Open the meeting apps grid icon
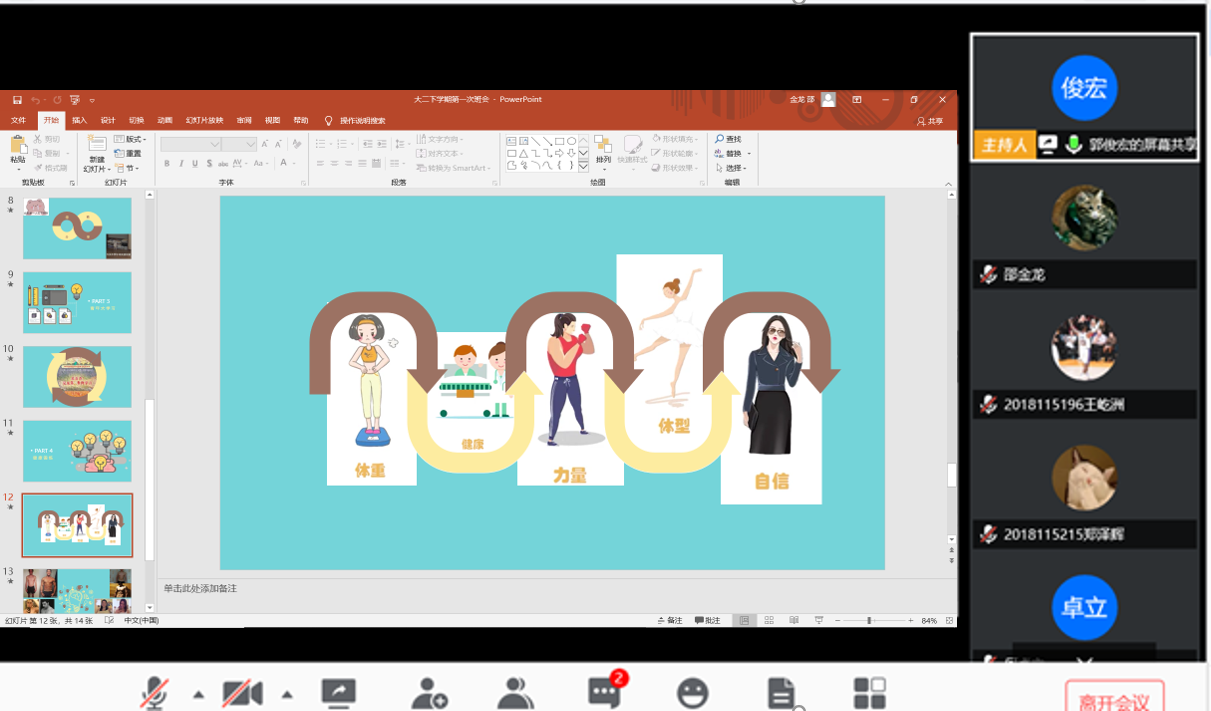This screenshot has height=711, width=1211. (869, 692)
